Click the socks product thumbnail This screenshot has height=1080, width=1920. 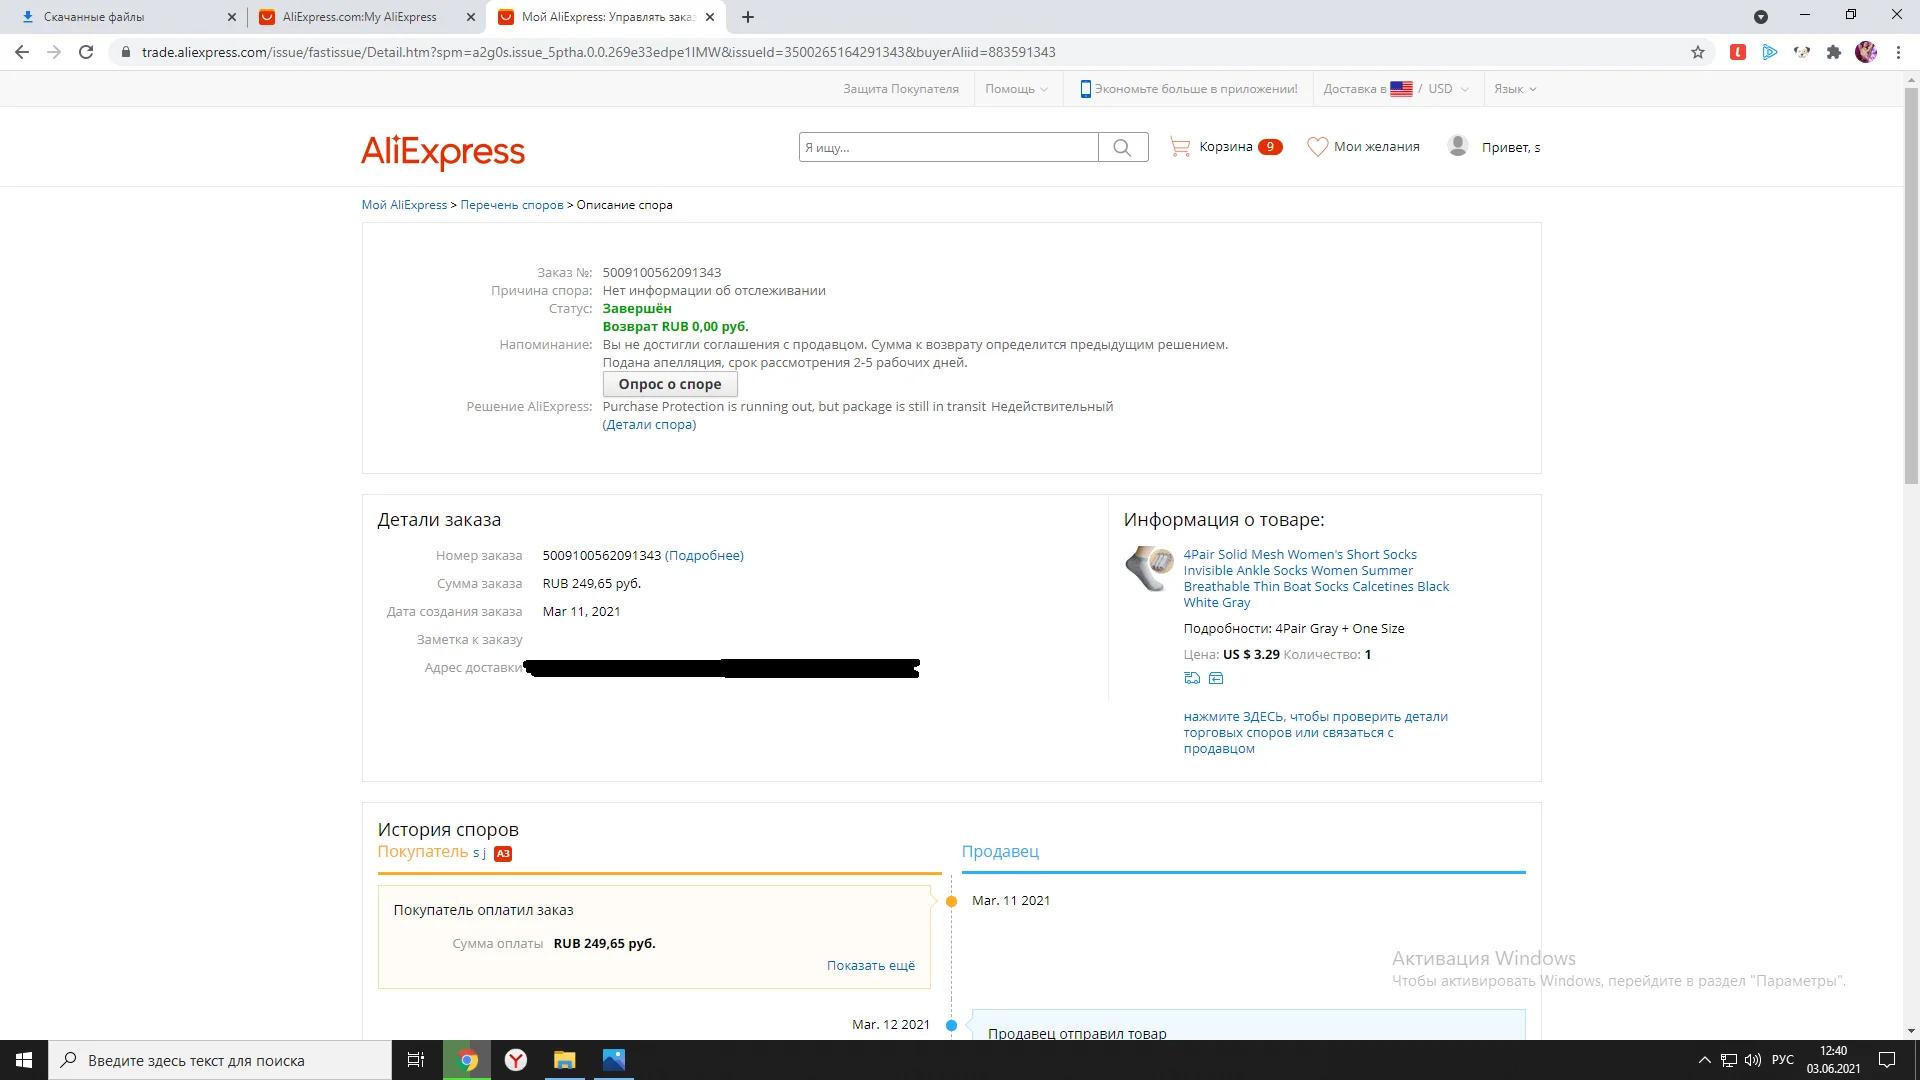coord(1148,569)
